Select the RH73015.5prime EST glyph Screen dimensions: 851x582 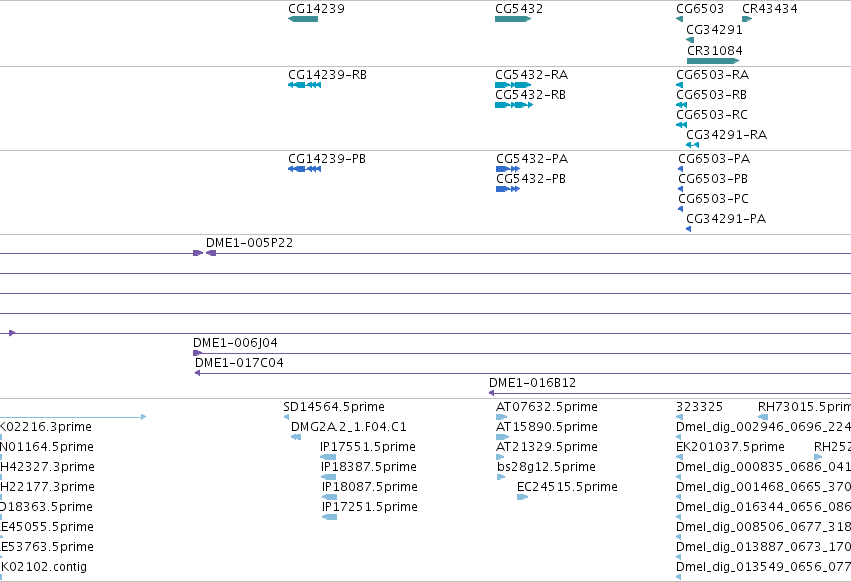[x=763, y=417]
